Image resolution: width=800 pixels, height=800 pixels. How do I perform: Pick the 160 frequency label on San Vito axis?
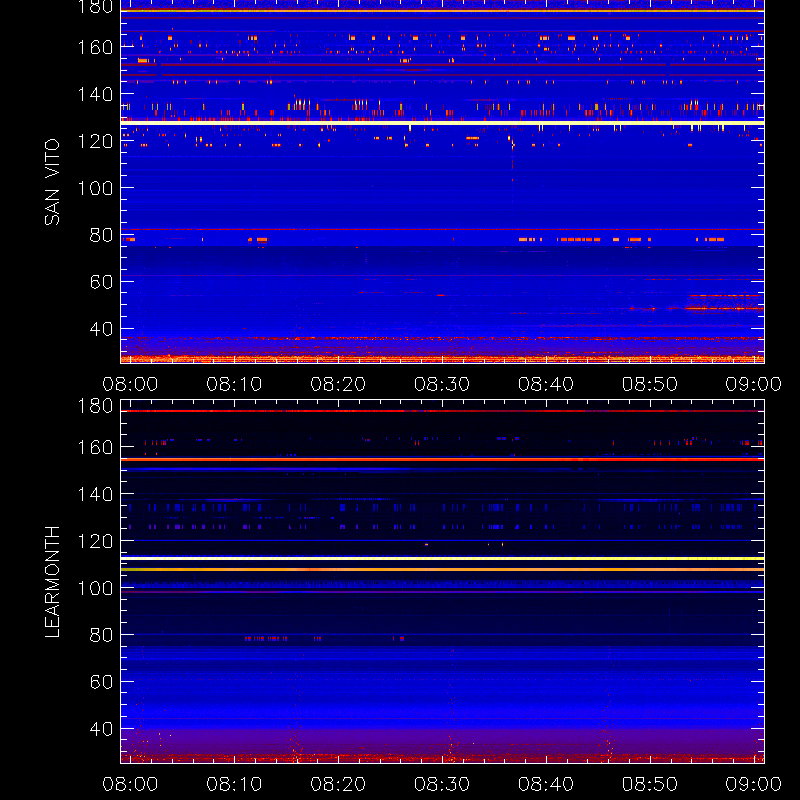(95, 47)
